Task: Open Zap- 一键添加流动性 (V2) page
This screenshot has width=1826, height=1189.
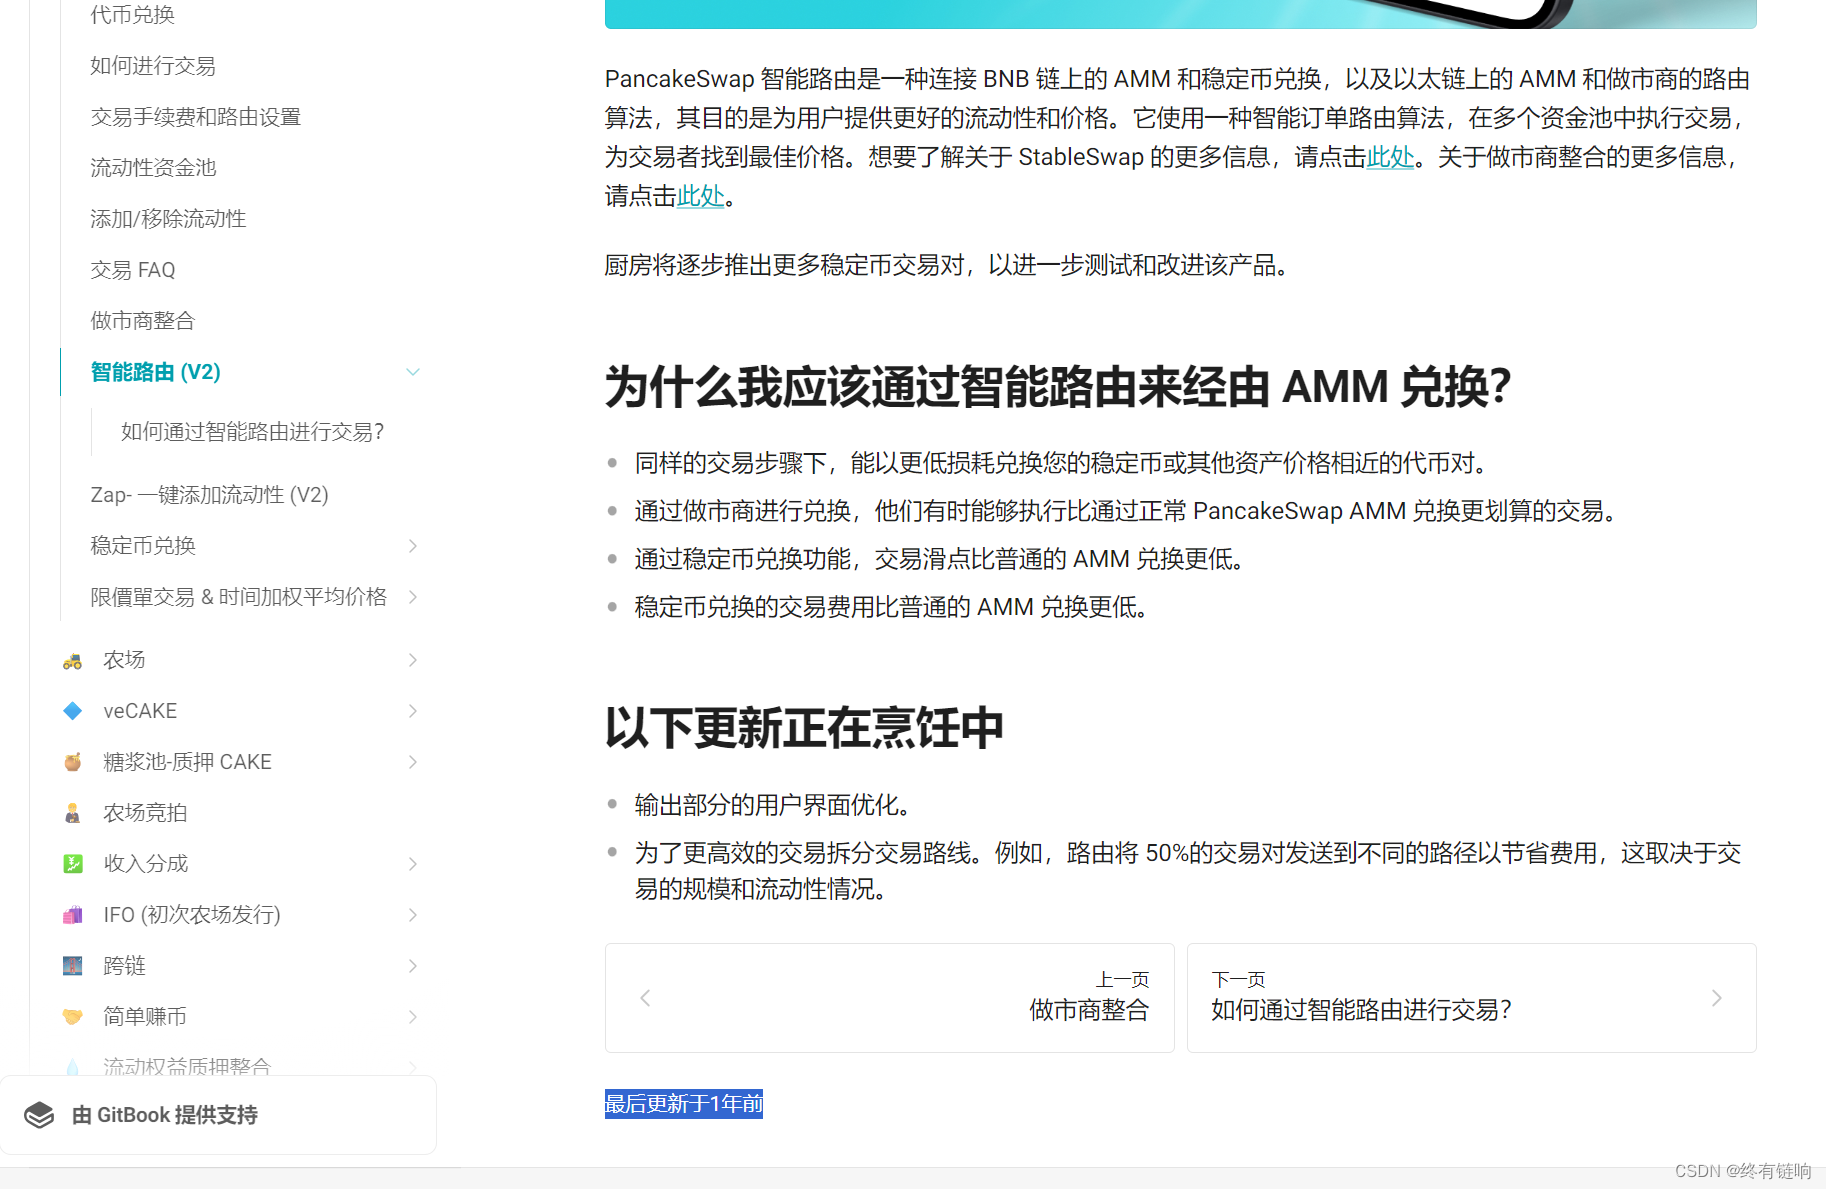Action: [x=209, y=495]
